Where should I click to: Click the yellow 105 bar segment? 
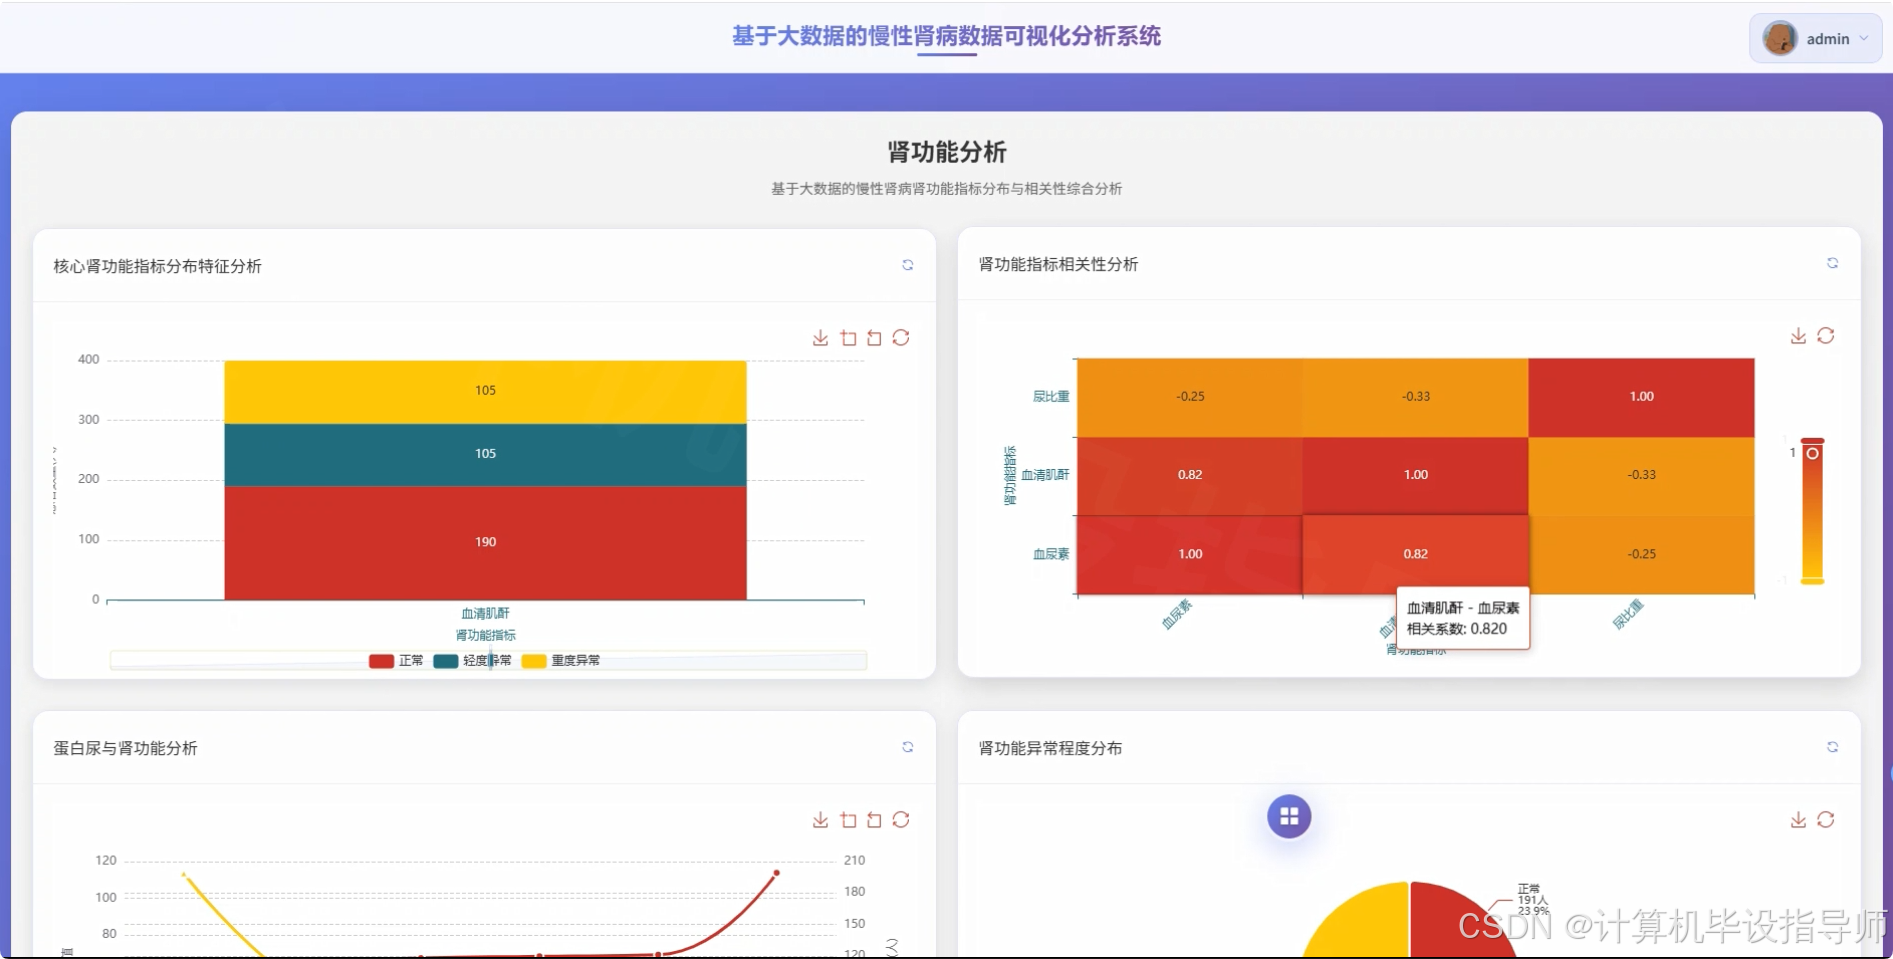click(x=485, y=391)
